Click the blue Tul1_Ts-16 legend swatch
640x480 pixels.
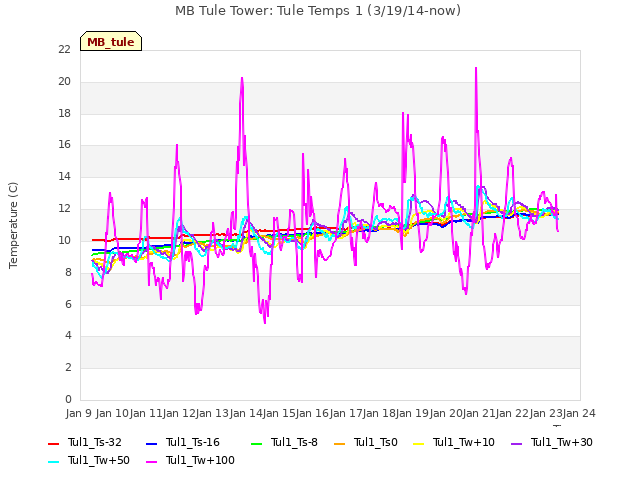pyautogui.click(x=151, y=443)
